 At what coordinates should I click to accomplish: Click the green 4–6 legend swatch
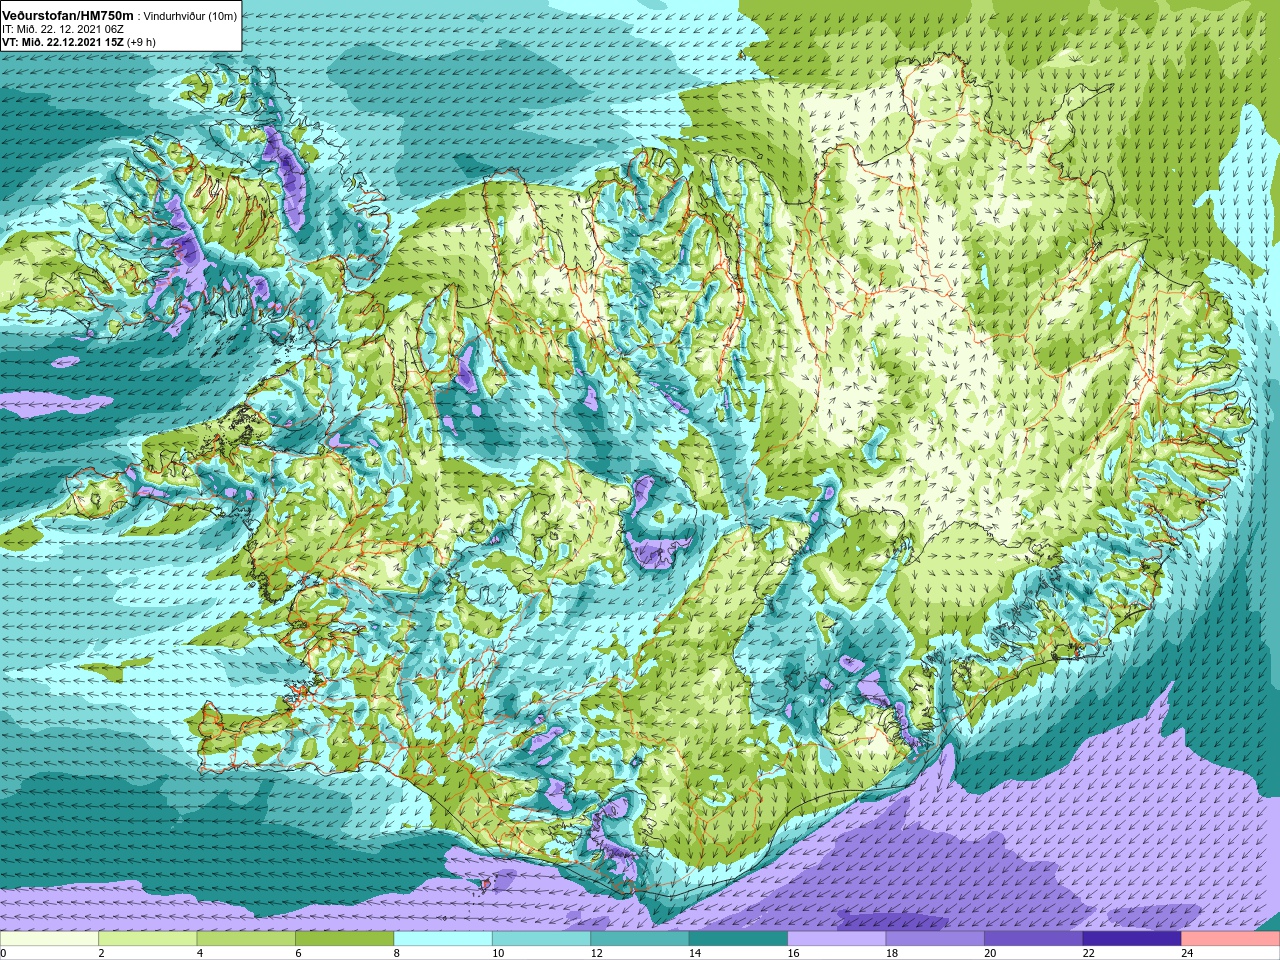click(246, 939)
